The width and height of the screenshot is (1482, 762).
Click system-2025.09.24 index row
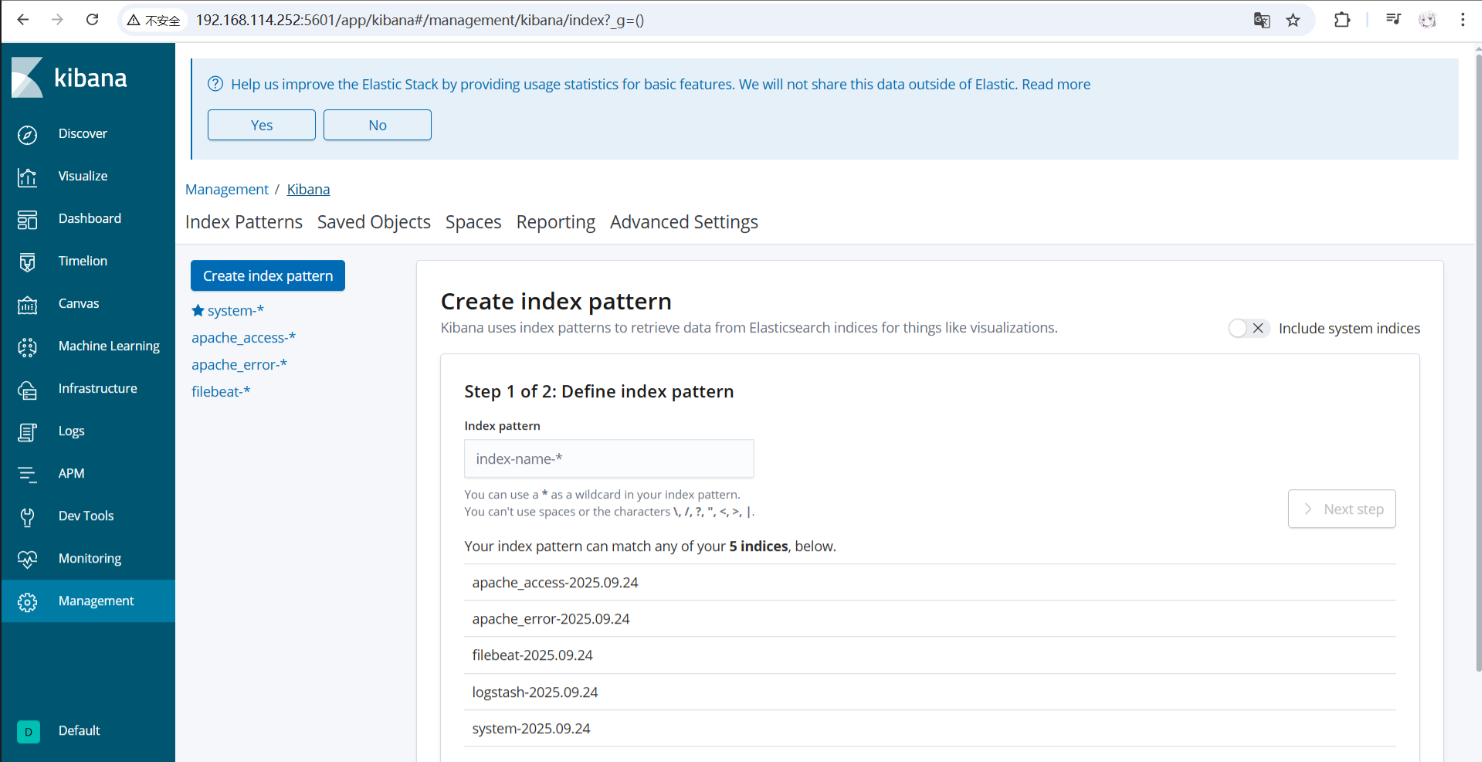pos(930,729)
